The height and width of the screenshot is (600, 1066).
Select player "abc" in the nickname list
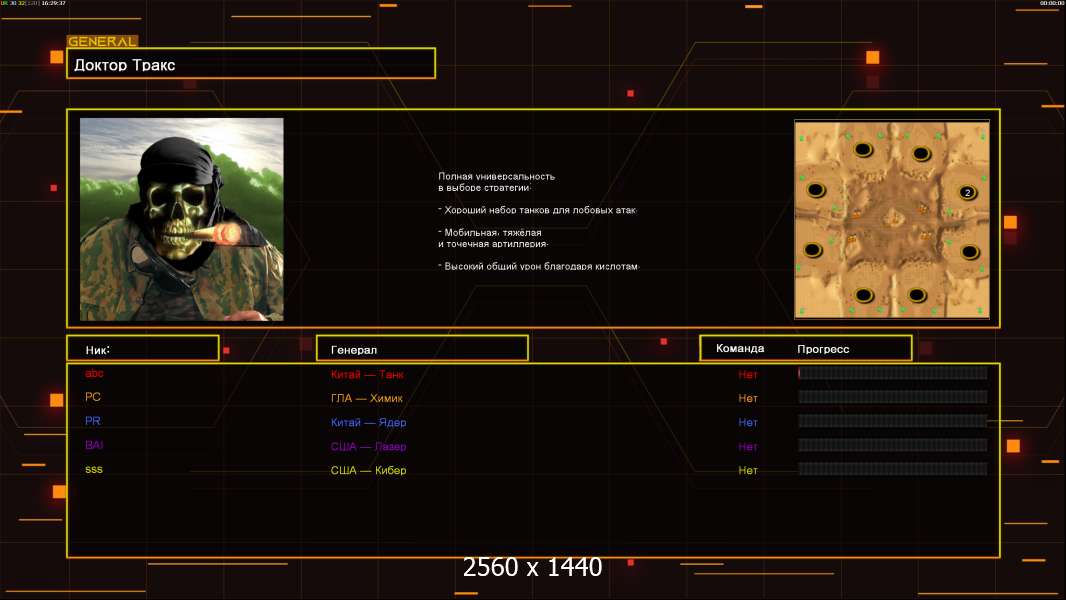pos(94,374)
